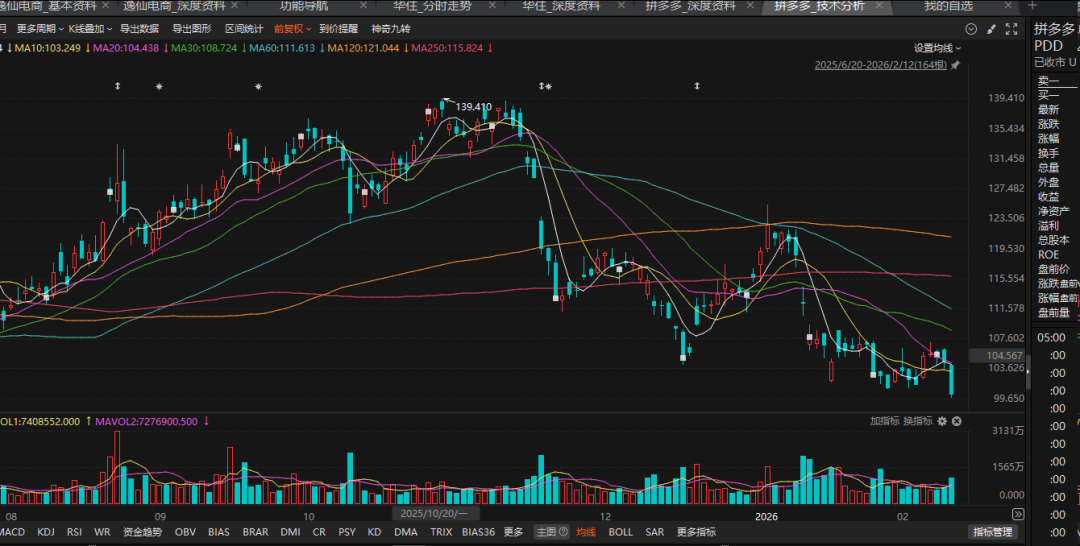This screenshot has width=1080, height=546.
Task: Toggle the 均线 main chart overlay
Action: pyautogui.click(x=586, y=532)
